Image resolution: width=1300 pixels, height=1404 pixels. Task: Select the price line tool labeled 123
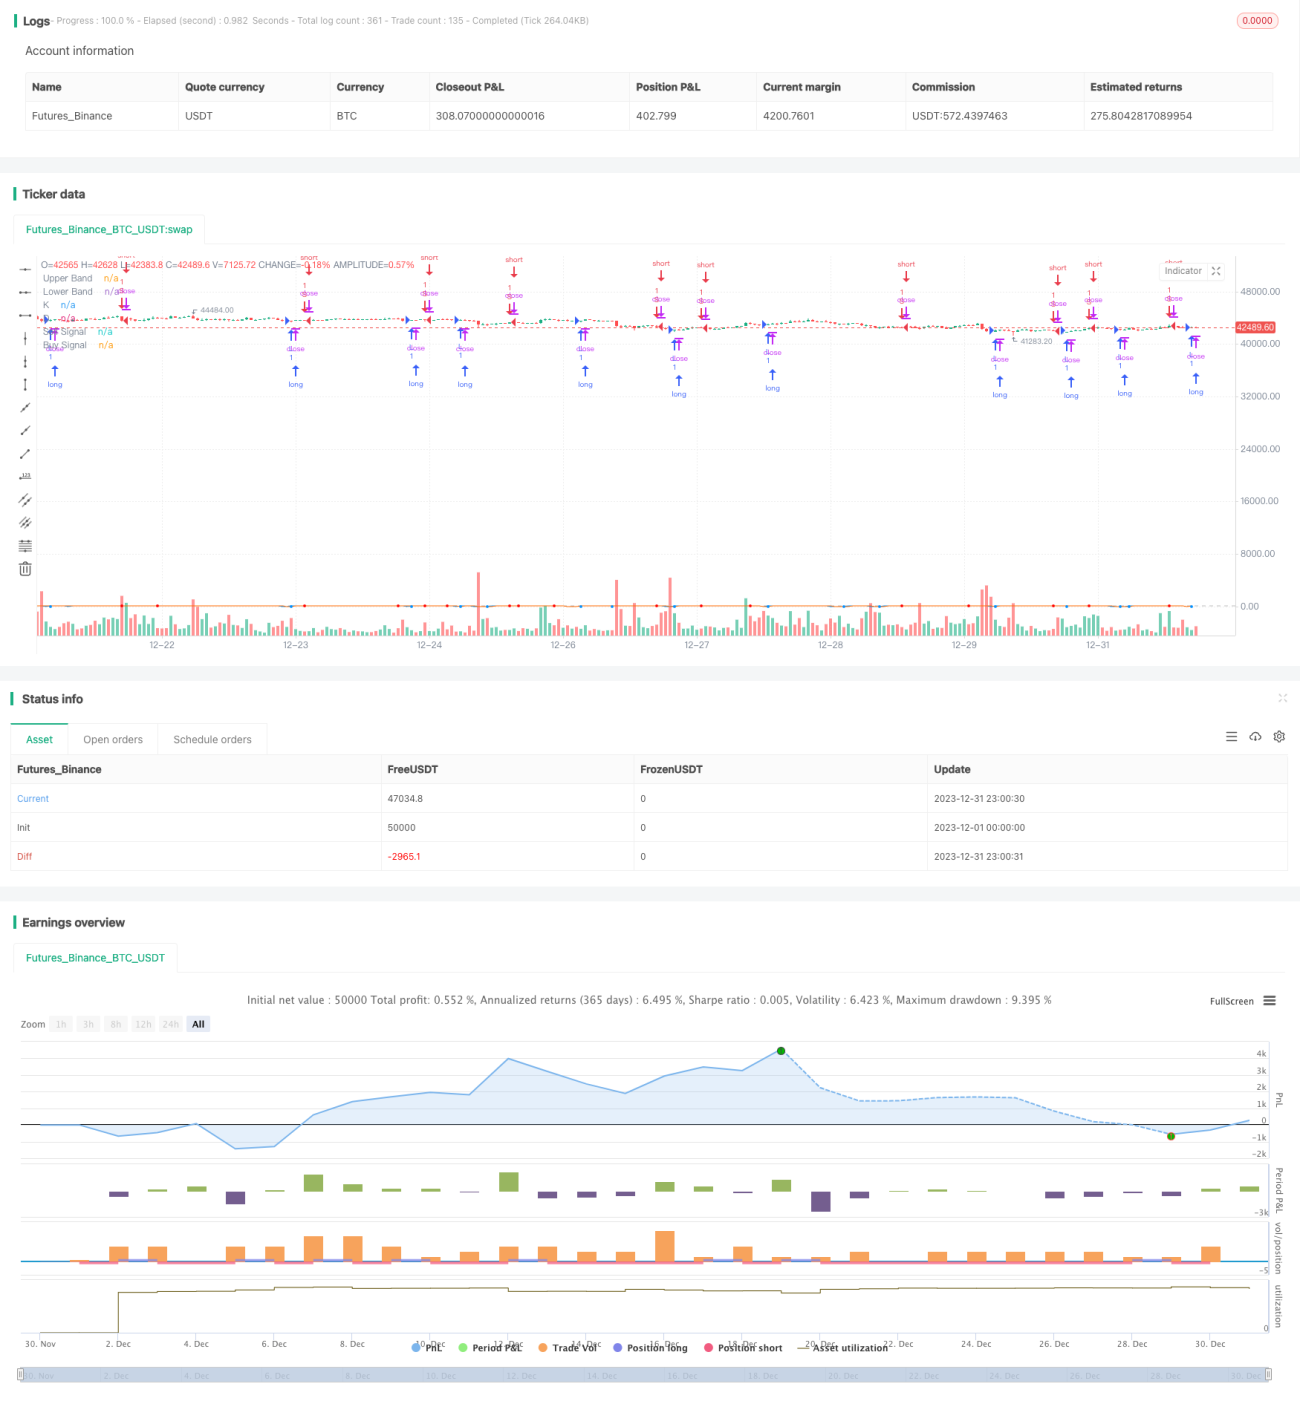coord(25,476)
